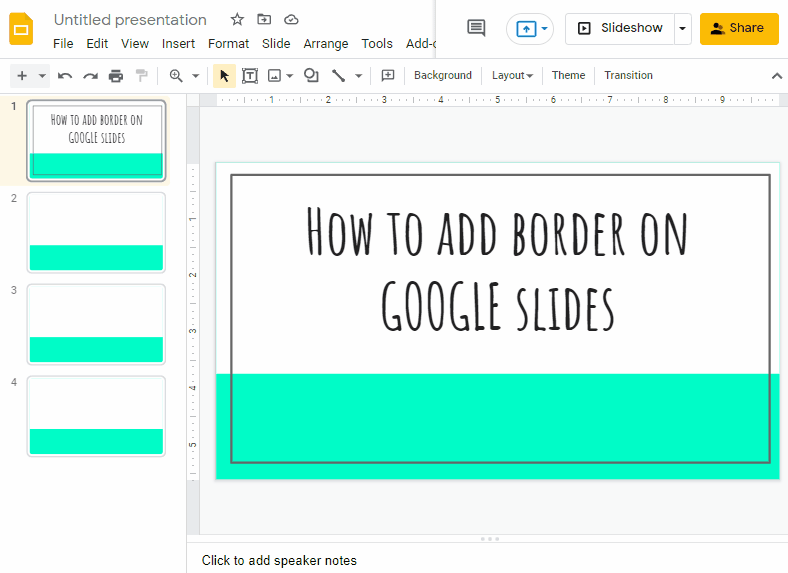Viewport: 788px width, 573px height.
Task: Start the Slideshow
Action: 620,29
